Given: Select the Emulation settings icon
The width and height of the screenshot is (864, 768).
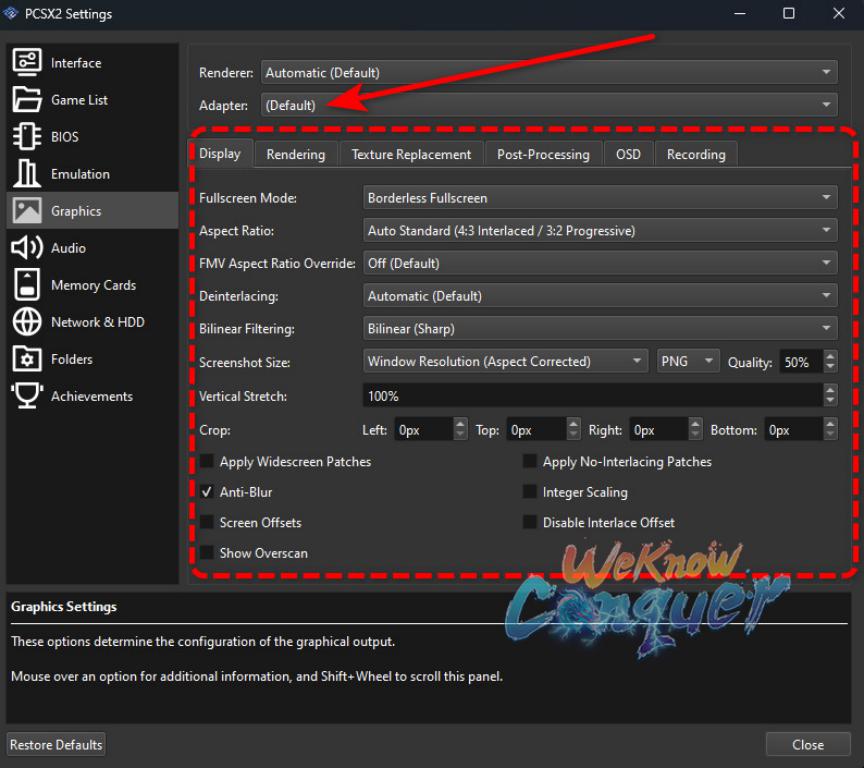Looking at the screenshot, I should click(26, 174).
